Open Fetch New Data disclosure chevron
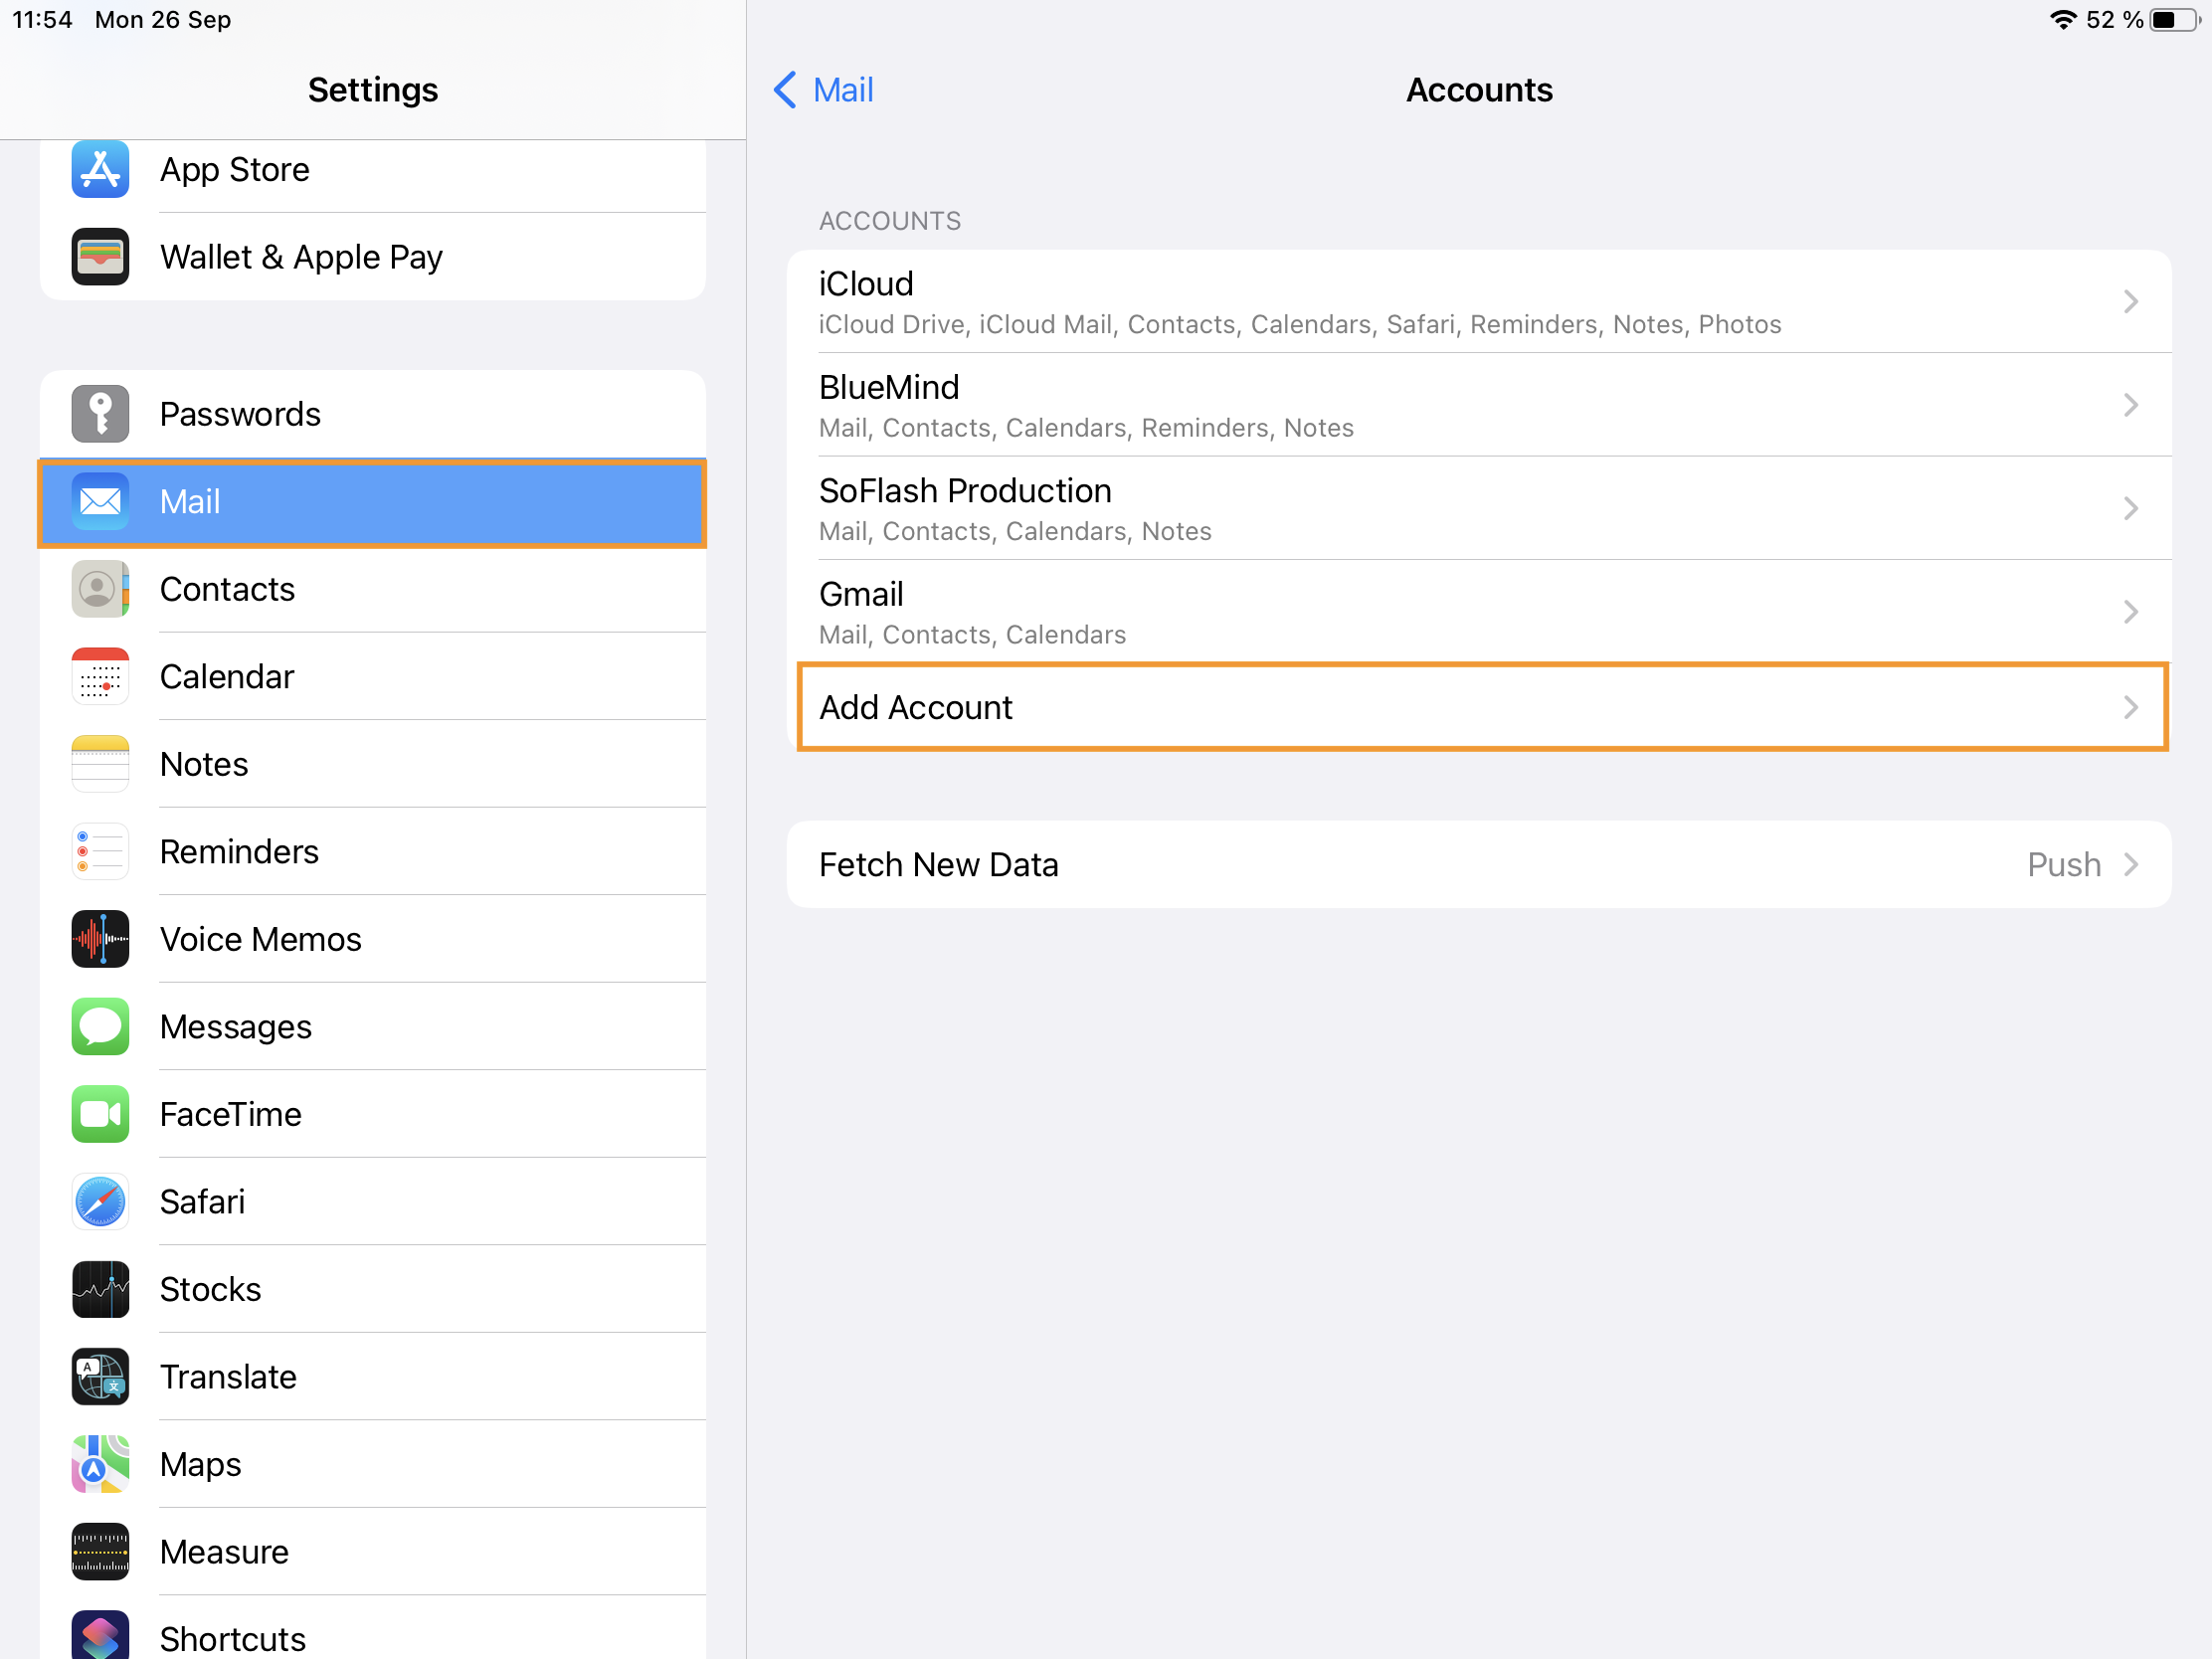Screen dimensions: 2212x1659 (2130, 864)
